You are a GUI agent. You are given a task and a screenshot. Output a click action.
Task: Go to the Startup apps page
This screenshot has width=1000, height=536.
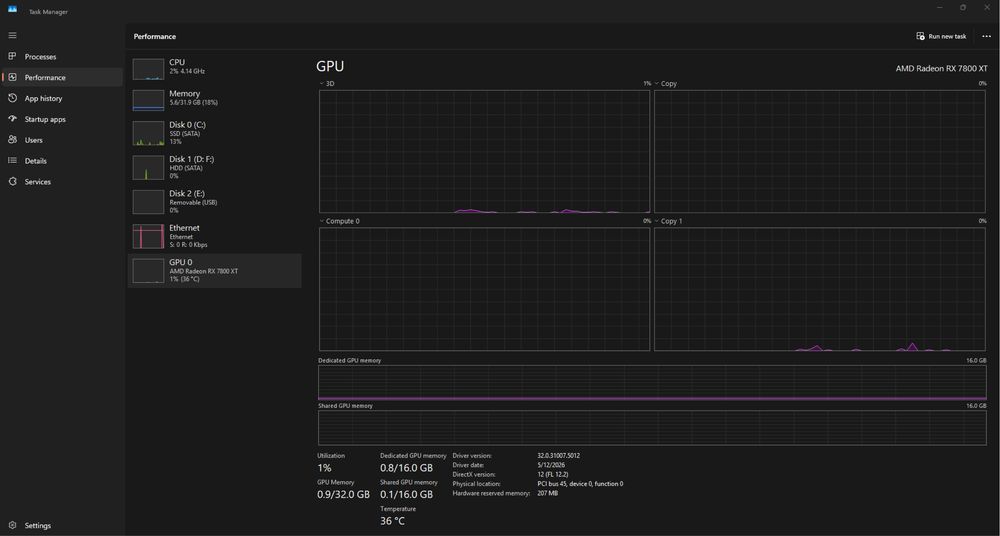pos(62,119)
